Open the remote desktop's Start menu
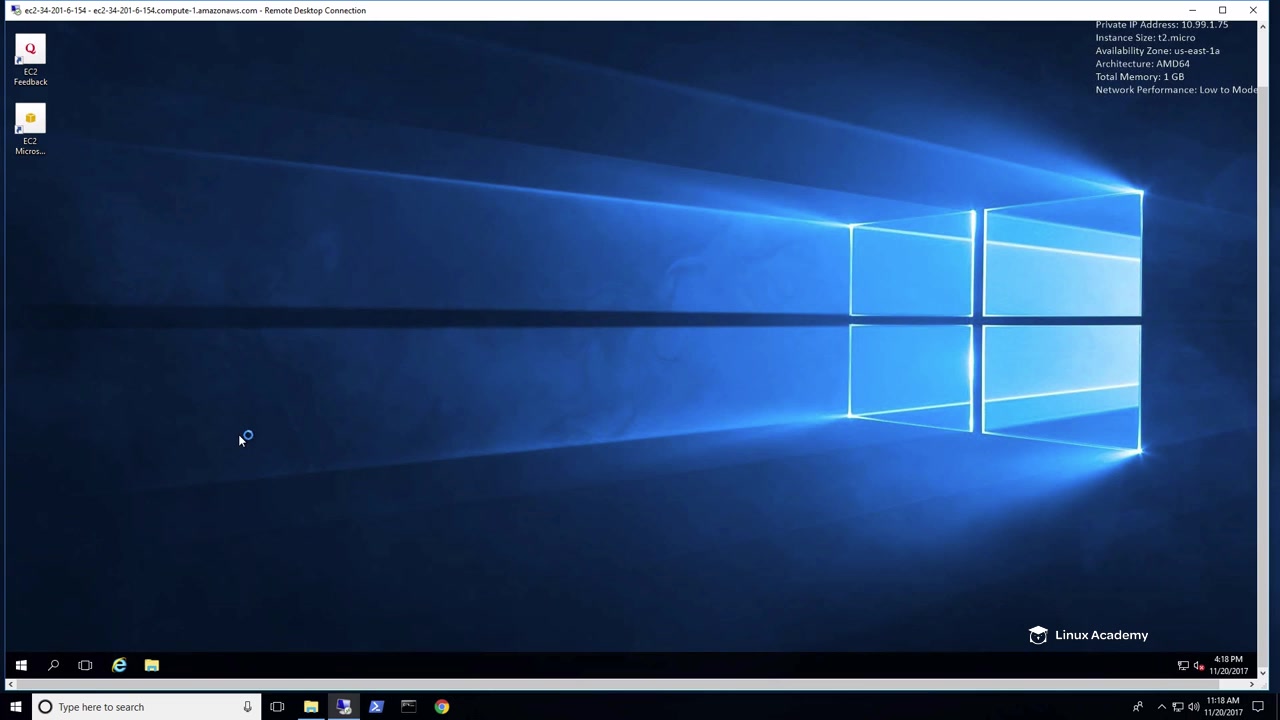This screenshot has width=1280, height=720. coord(21,665)
